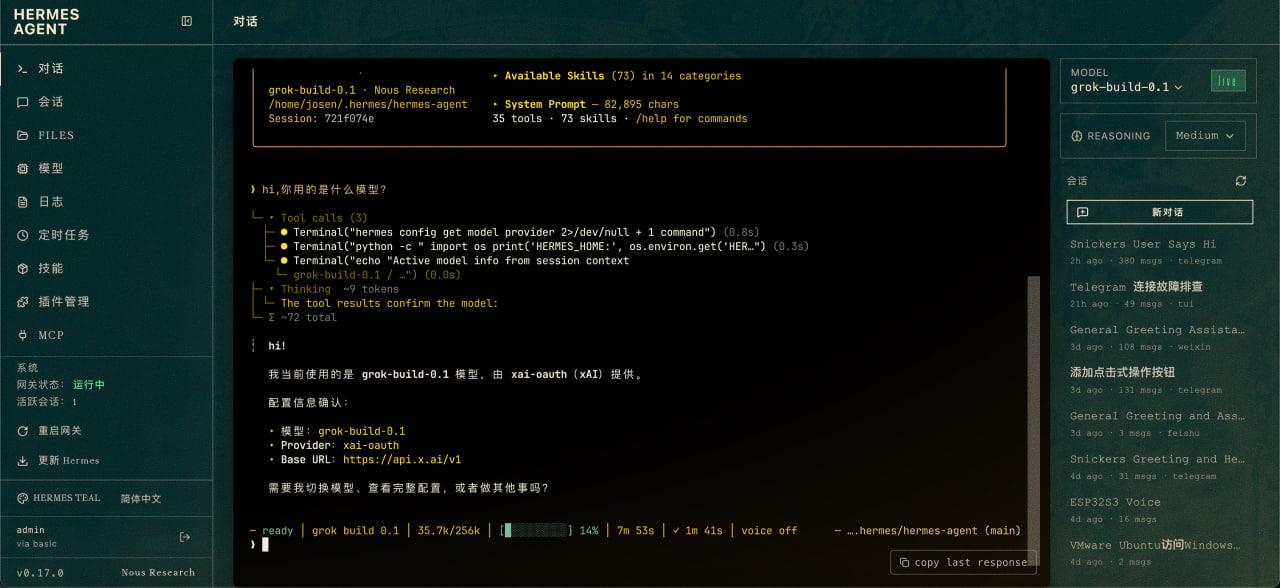Go to the 日志 menu item

tap(106, 202)
